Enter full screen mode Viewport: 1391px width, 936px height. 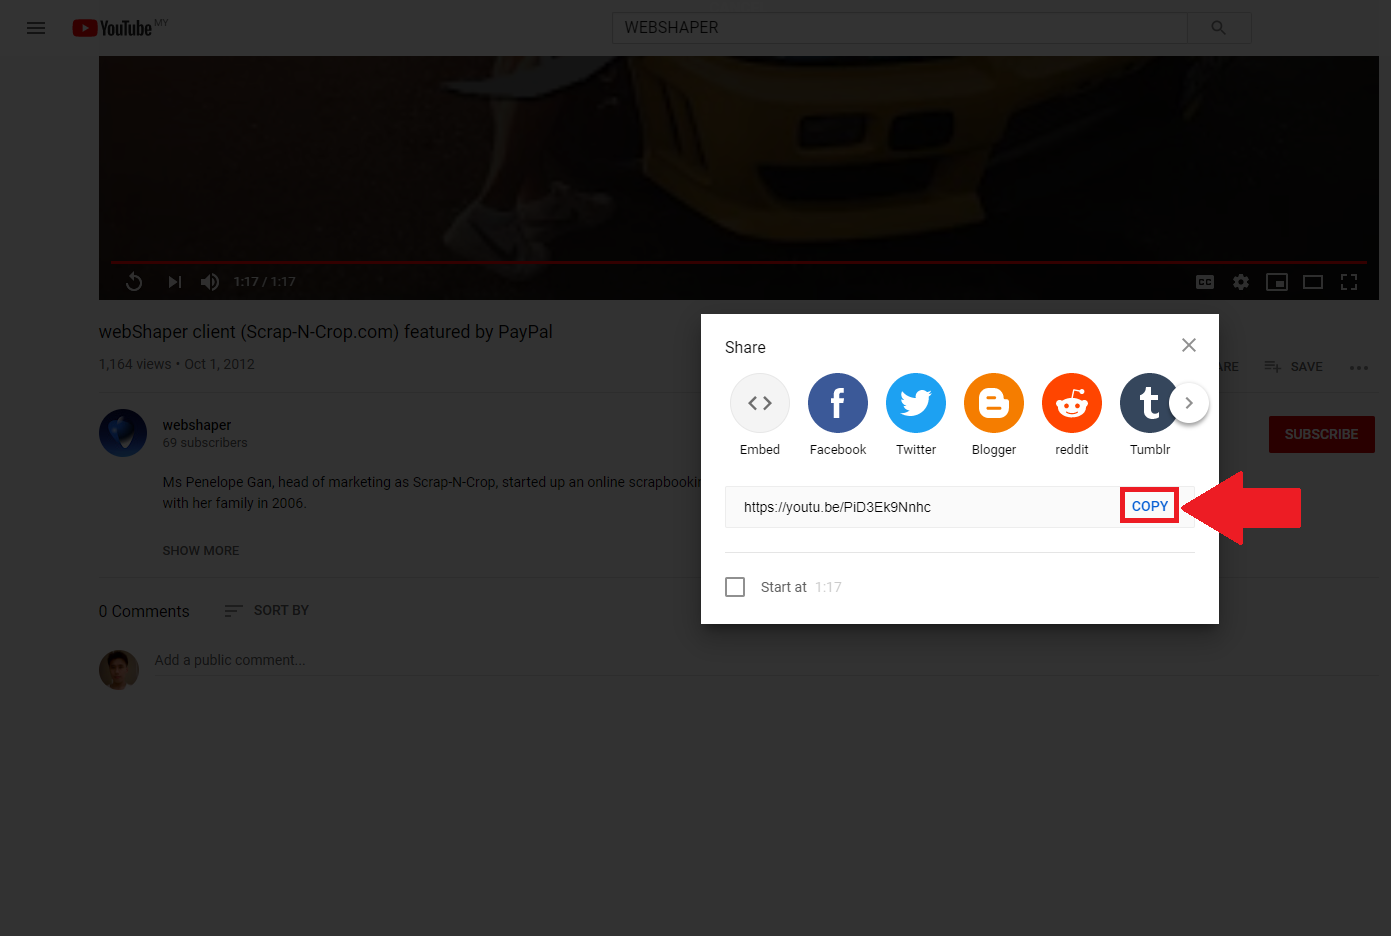pos(1349,282)
